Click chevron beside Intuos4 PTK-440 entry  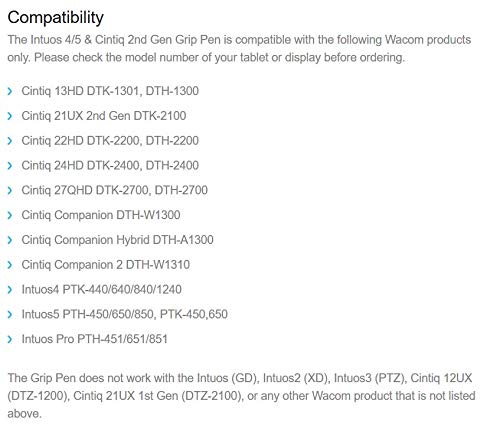point(10,290)
